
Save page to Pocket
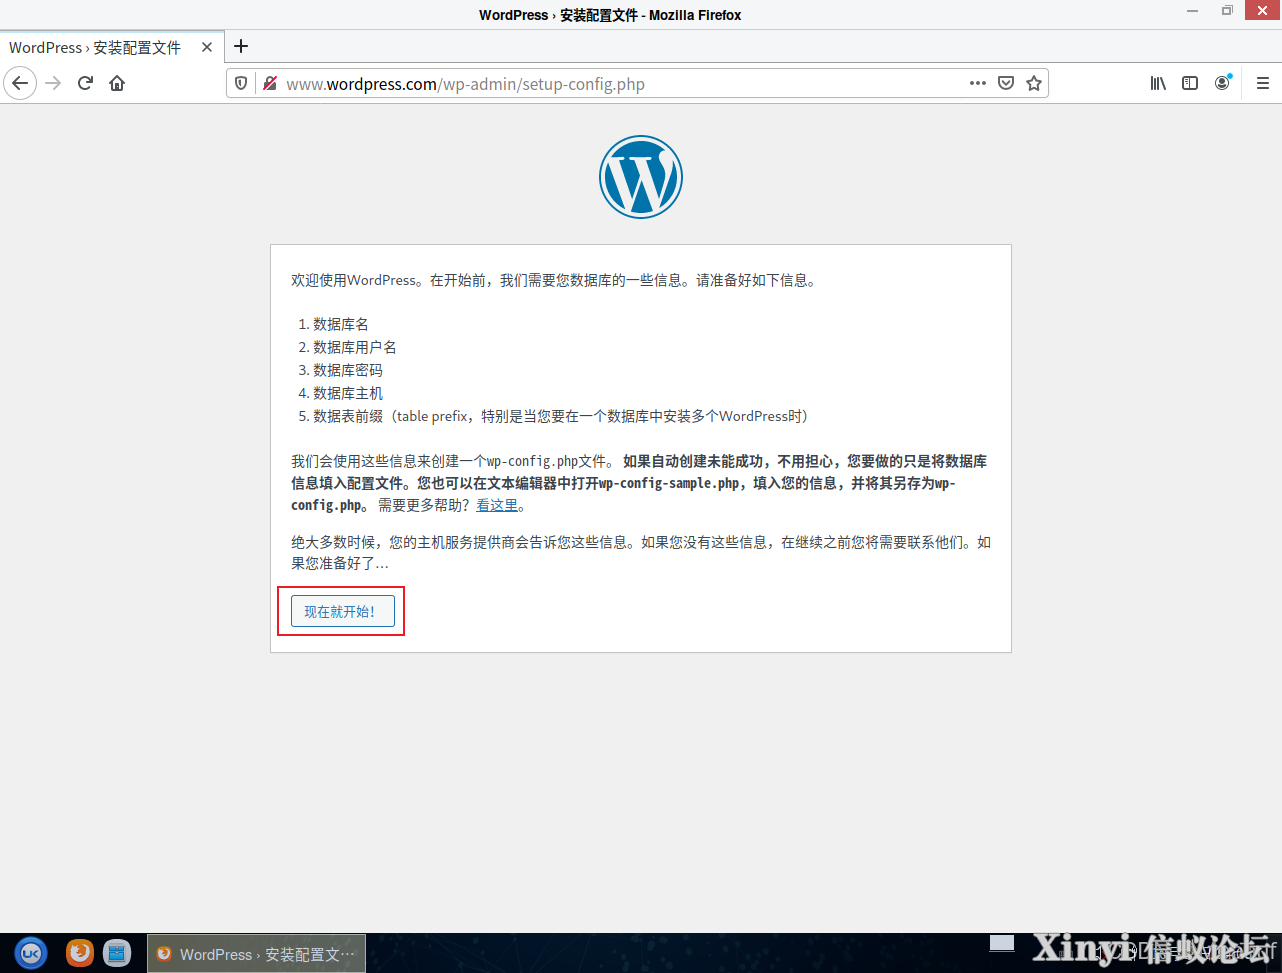[x=1006, y=84]
